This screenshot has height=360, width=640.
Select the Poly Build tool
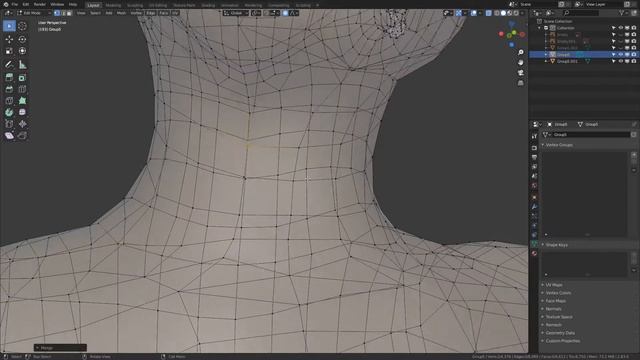click(x=22, y=100)
